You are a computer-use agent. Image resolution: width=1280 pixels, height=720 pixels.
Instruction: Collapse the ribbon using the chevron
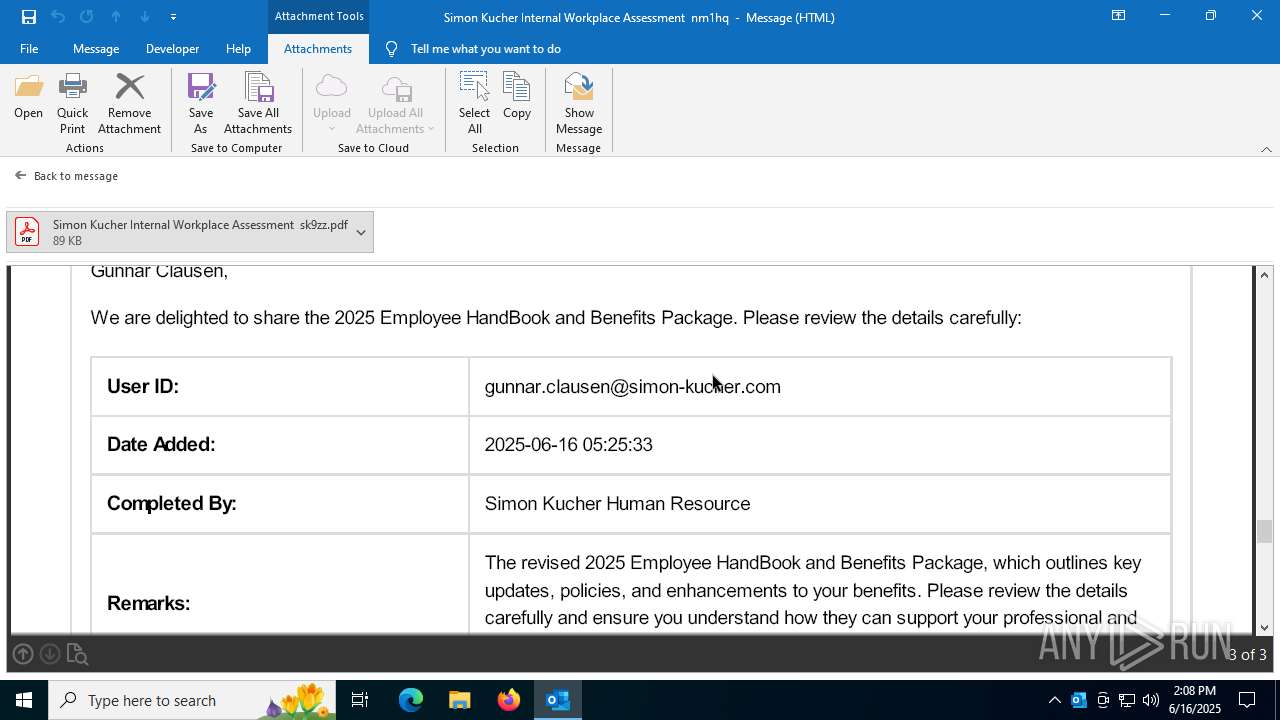[1266, 149]
